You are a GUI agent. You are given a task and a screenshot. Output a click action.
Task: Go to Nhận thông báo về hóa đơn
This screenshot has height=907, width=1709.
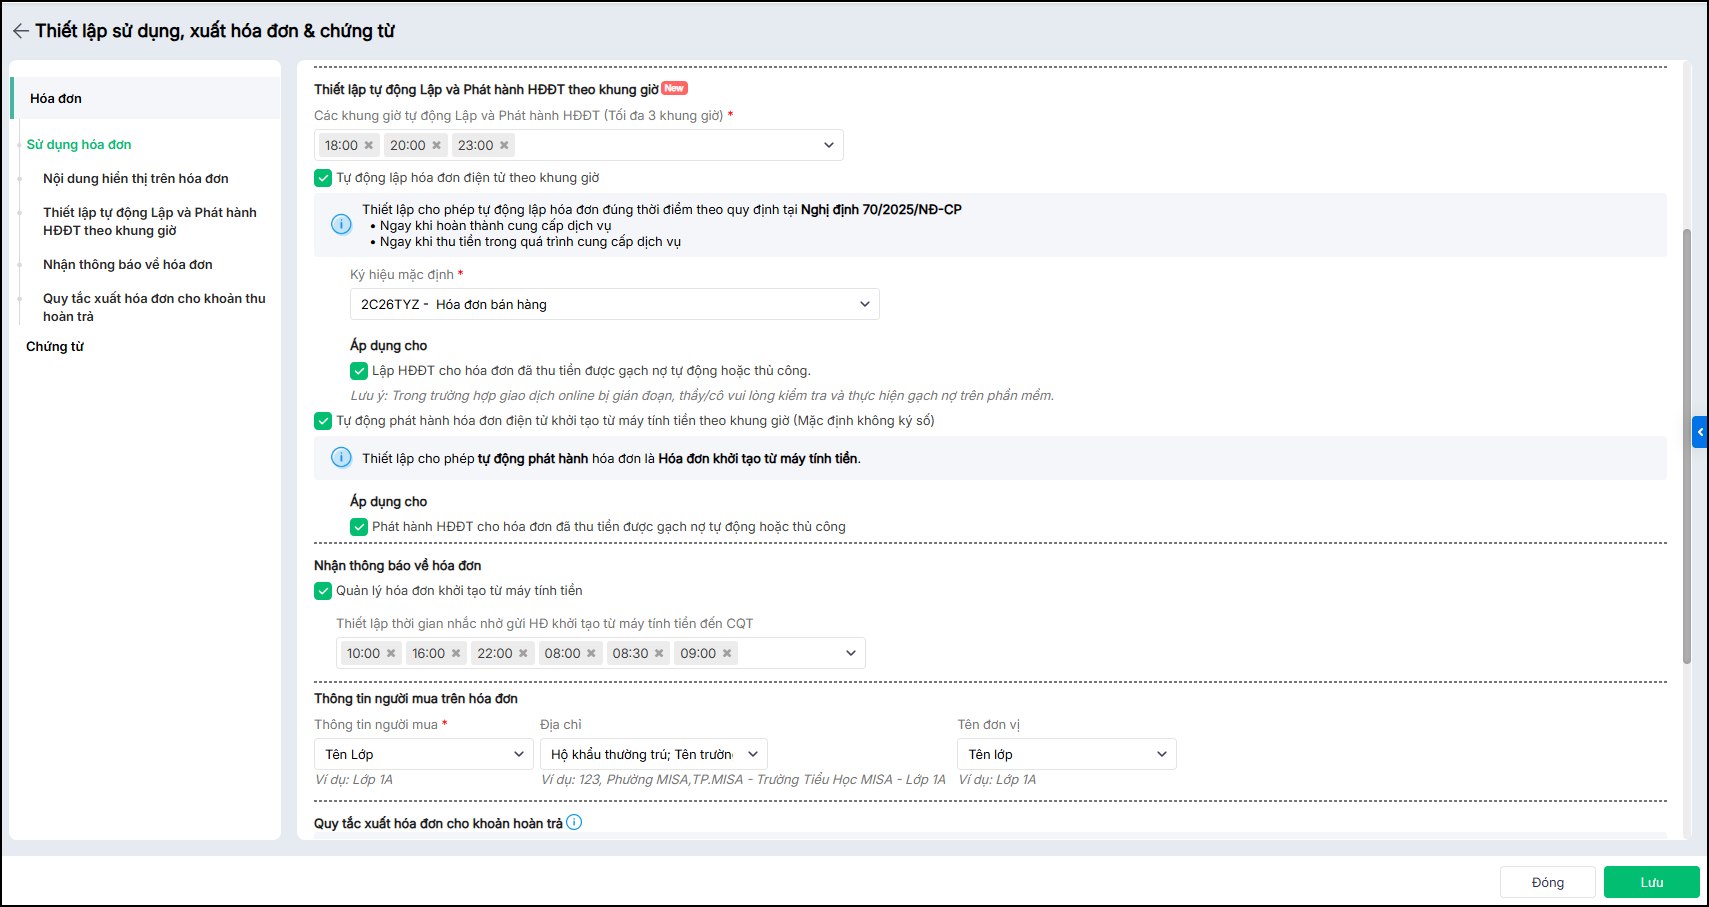pyautogui.click(x=127, y=265)
